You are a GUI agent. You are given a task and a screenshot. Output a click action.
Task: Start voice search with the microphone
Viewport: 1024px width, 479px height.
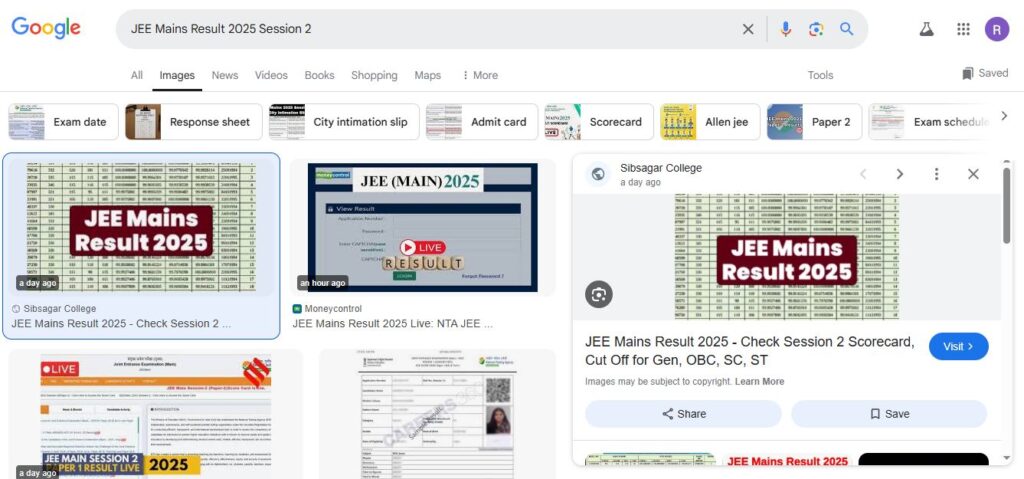click(786, 29)
